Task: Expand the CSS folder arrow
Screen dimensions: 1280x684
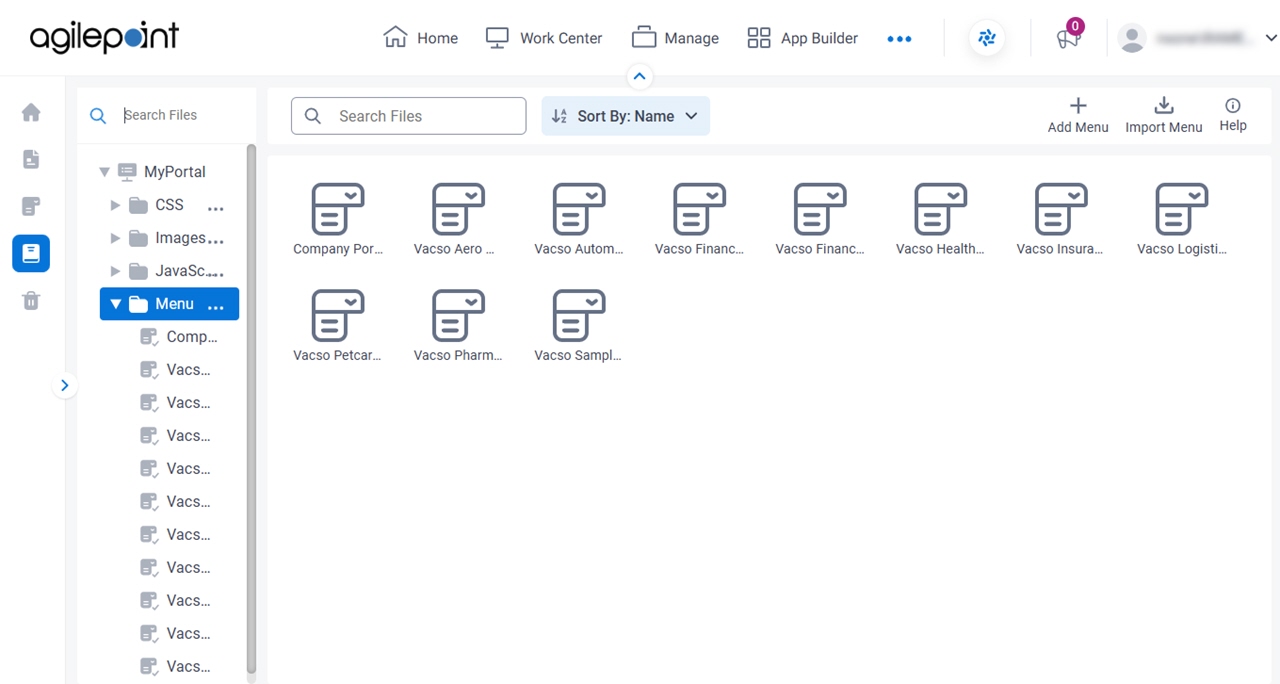Action: tap(115, 205)
